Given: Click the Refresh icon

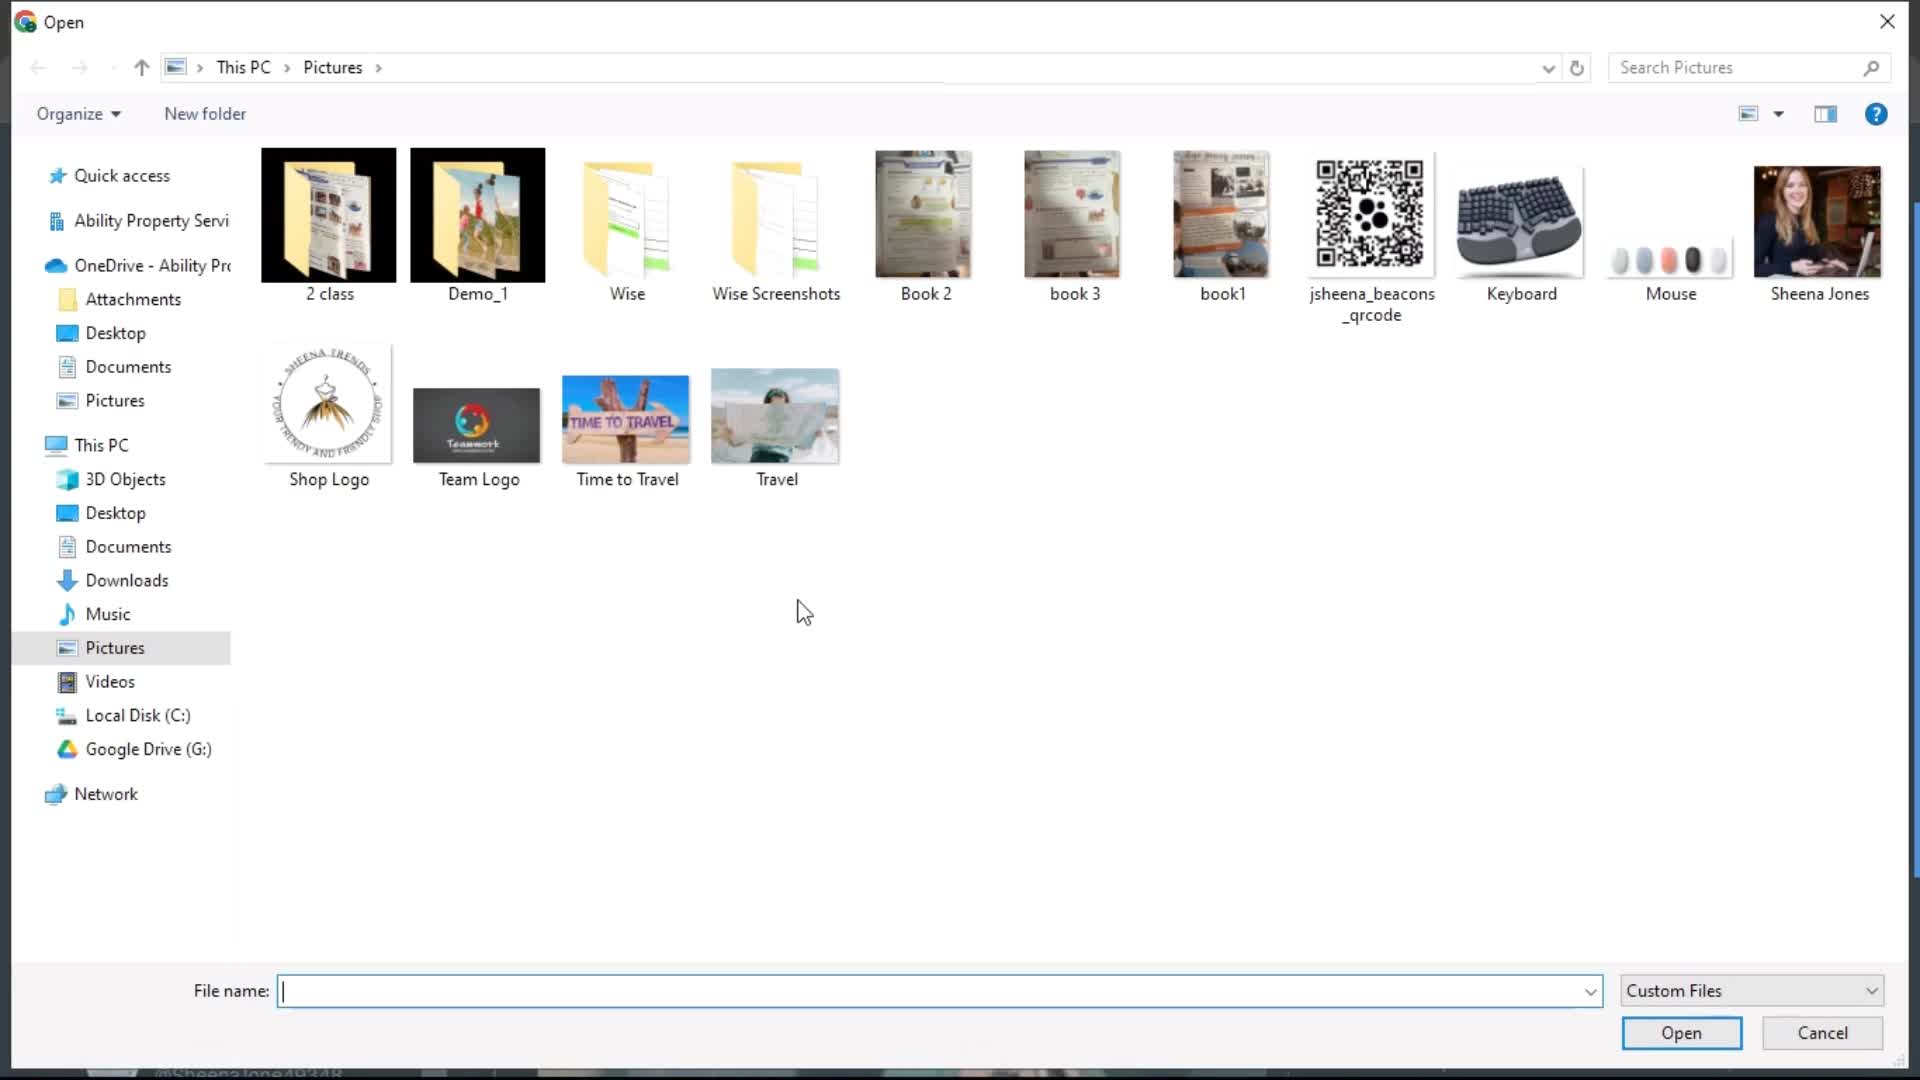Looking at the screenshot, I should tap(1576, 67).
